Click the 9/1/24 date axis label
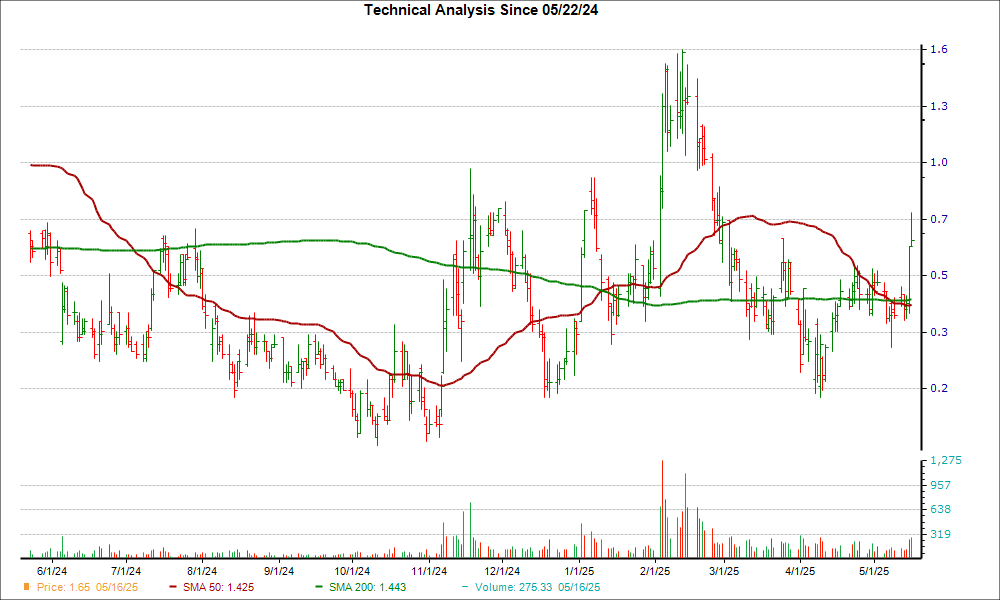Viewport: 1000px width, 600px height. [x=279, y=571]
